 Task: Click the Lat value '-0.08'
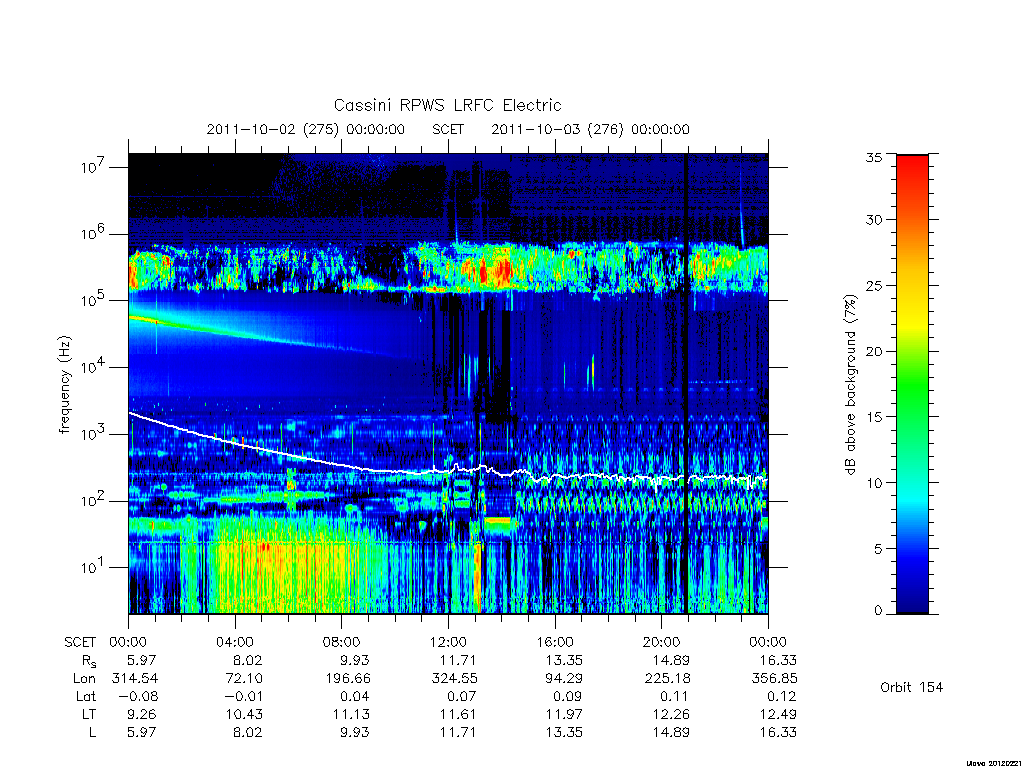[138, 696]
